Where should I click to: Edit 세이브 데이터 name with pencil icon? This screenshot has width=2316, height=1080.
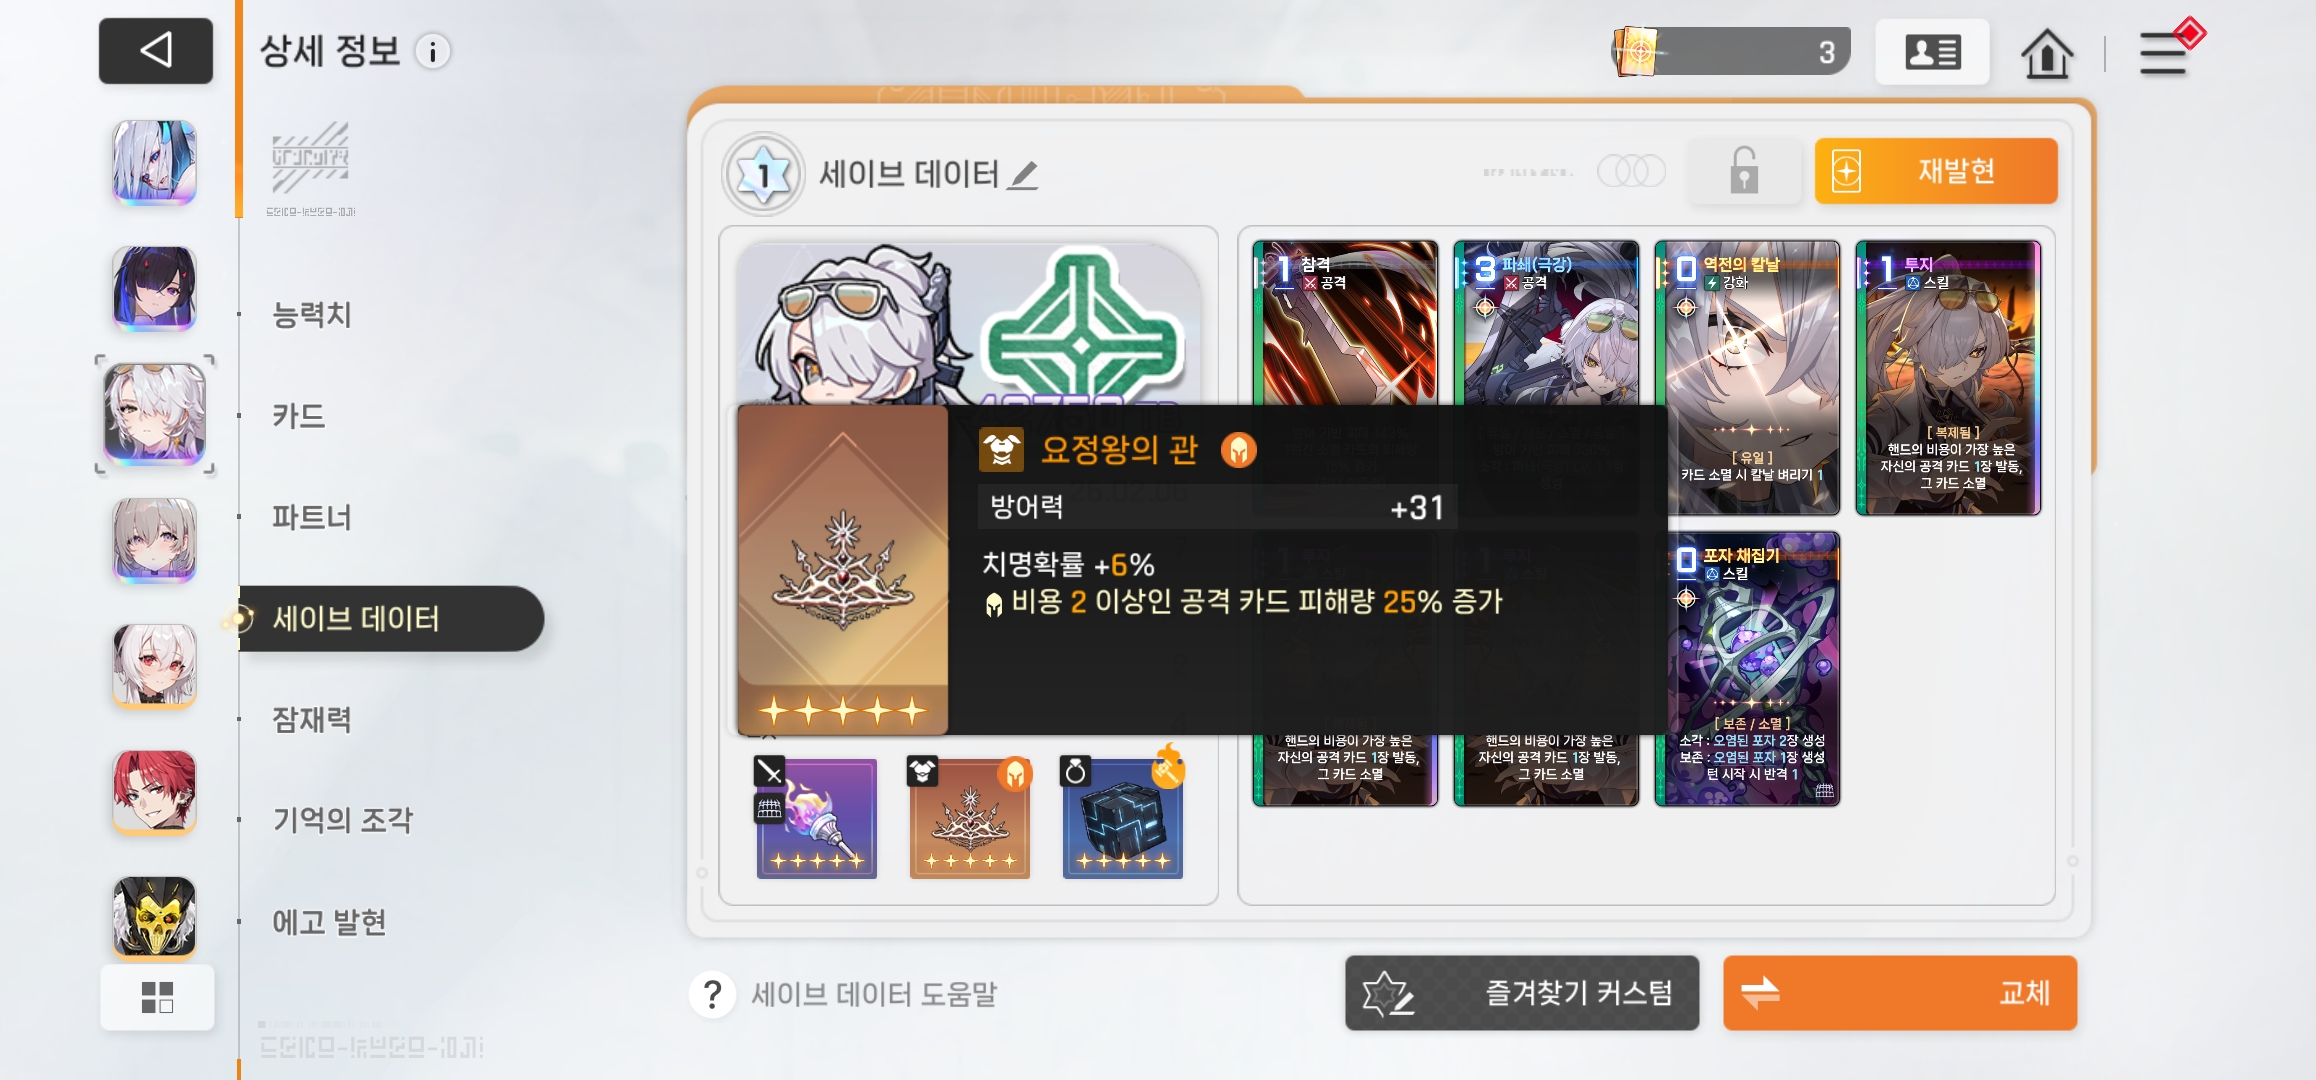coord(1022,176)
